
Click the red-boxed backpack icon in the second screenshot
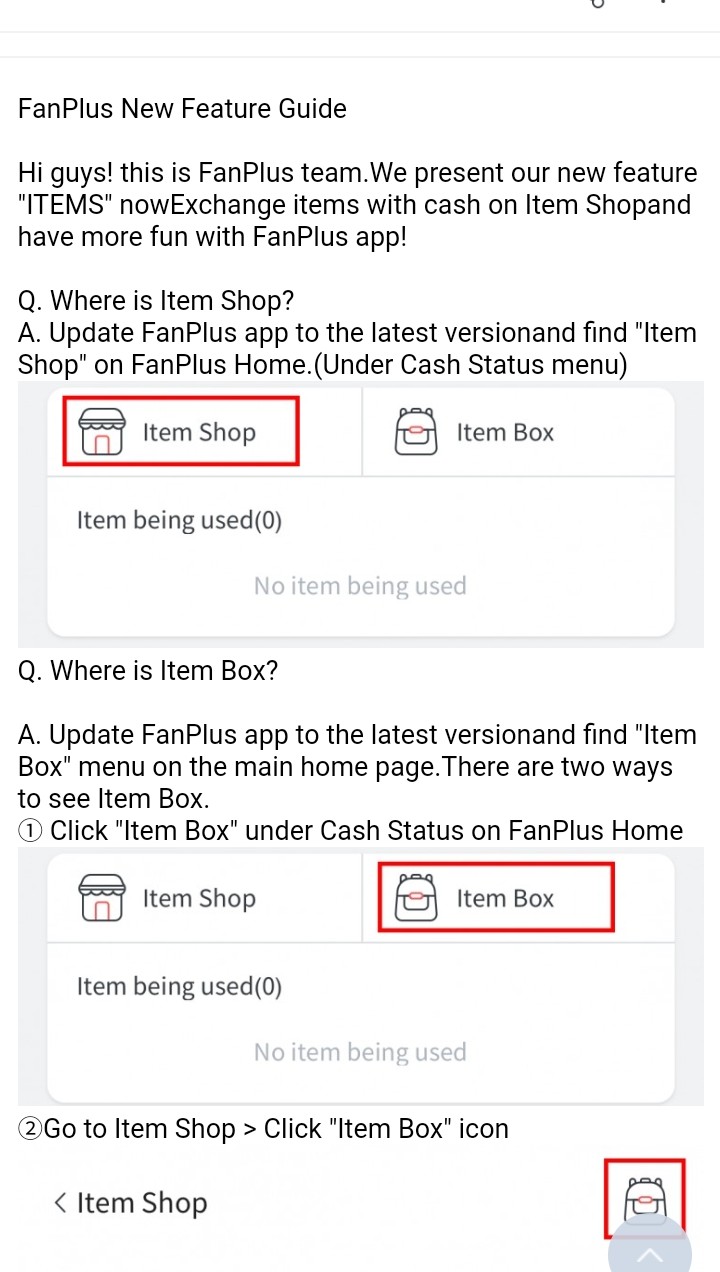(416, 898)
